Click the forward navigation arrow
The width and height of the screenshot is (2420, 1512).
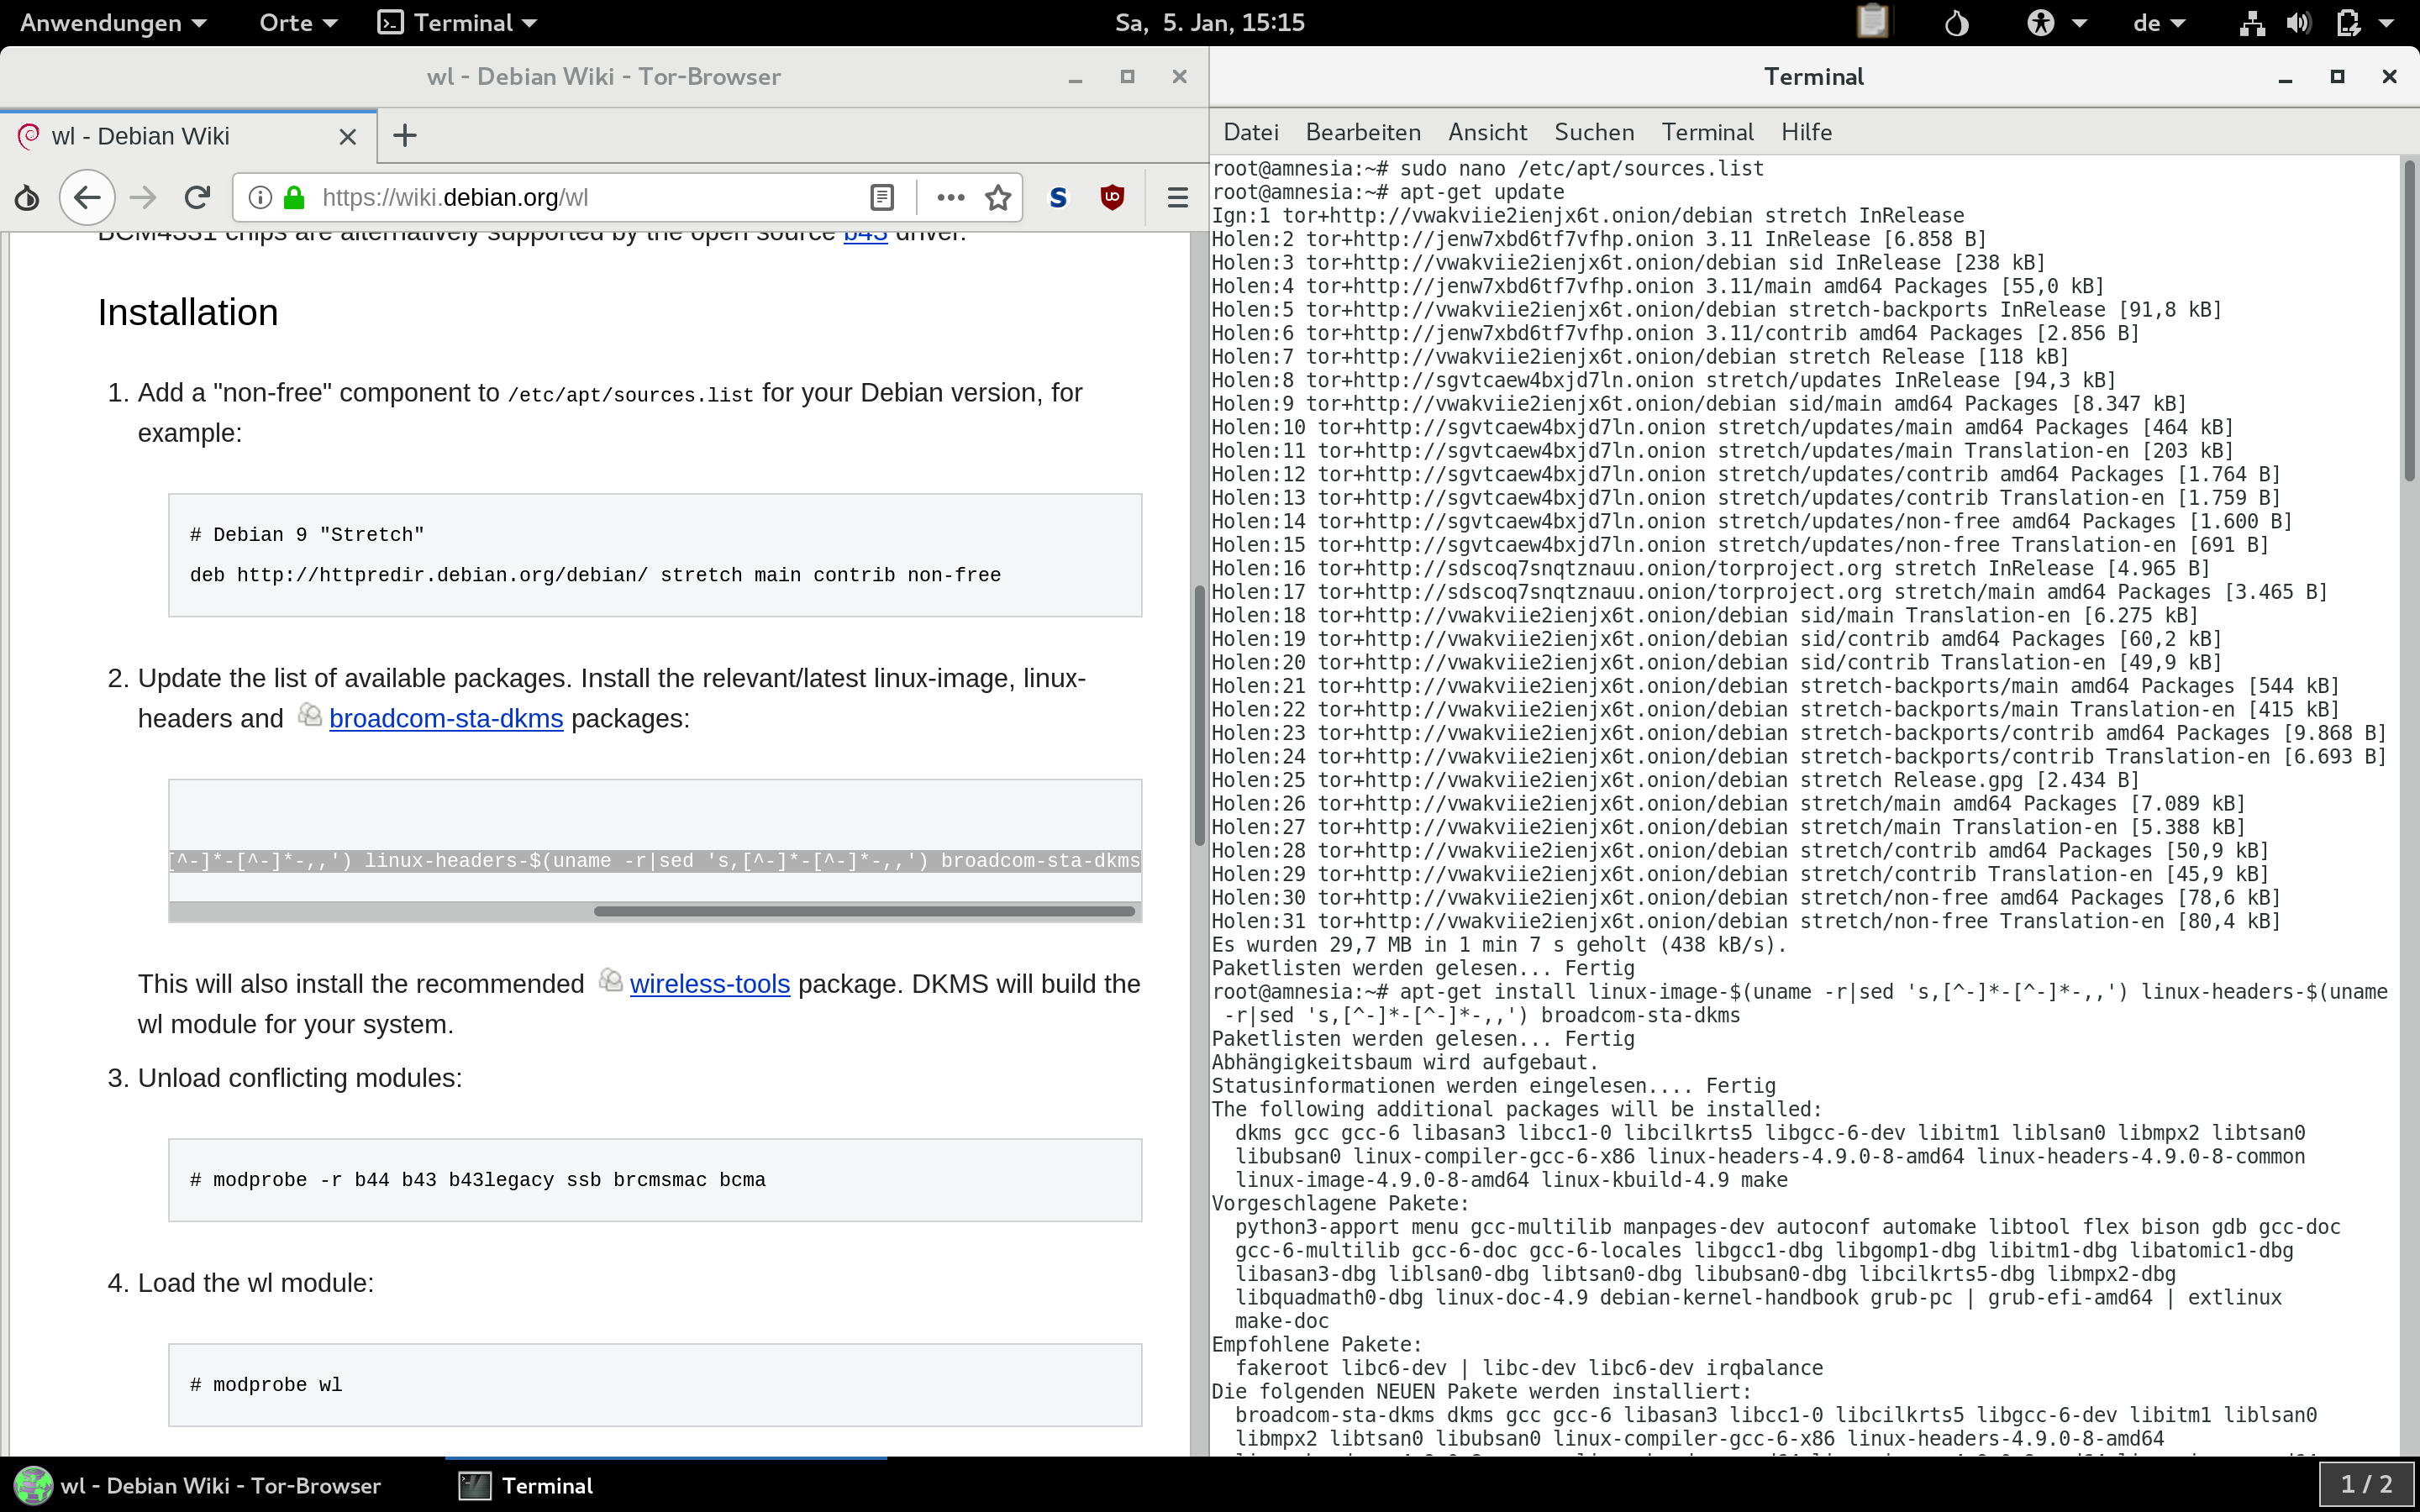(x=143, y=198)
